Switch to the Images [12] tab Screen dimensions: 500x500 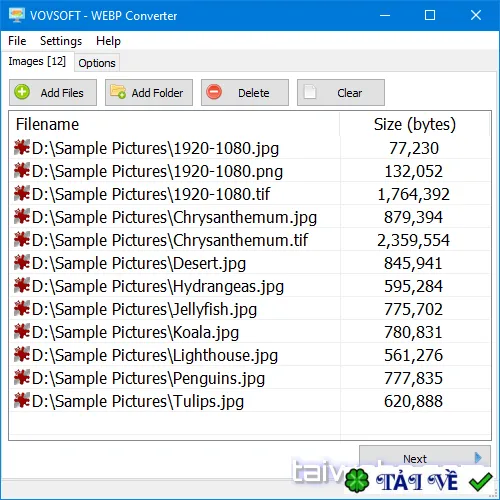tap(37, 61)
